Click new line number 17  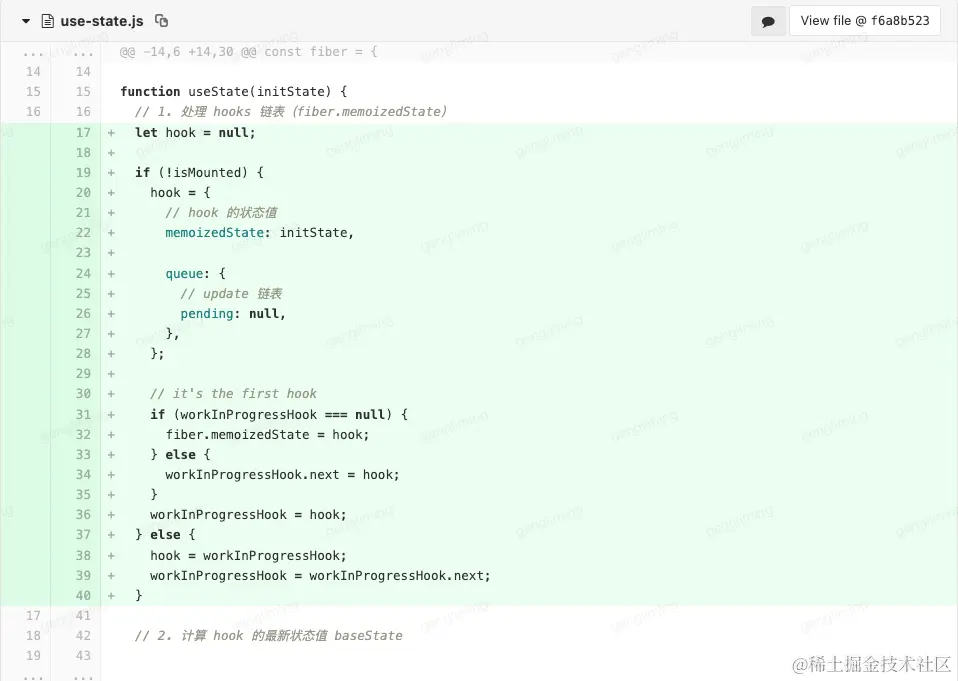pos(83,133)
